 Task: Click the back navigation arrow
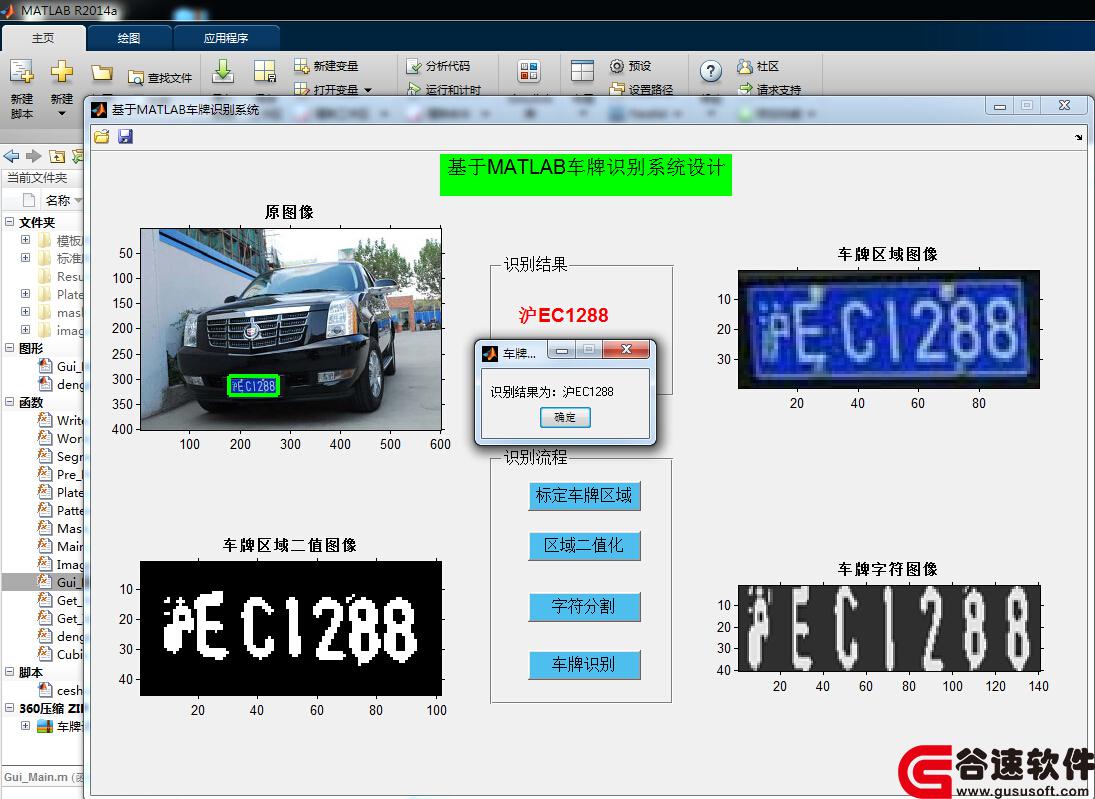click(11, 156)
